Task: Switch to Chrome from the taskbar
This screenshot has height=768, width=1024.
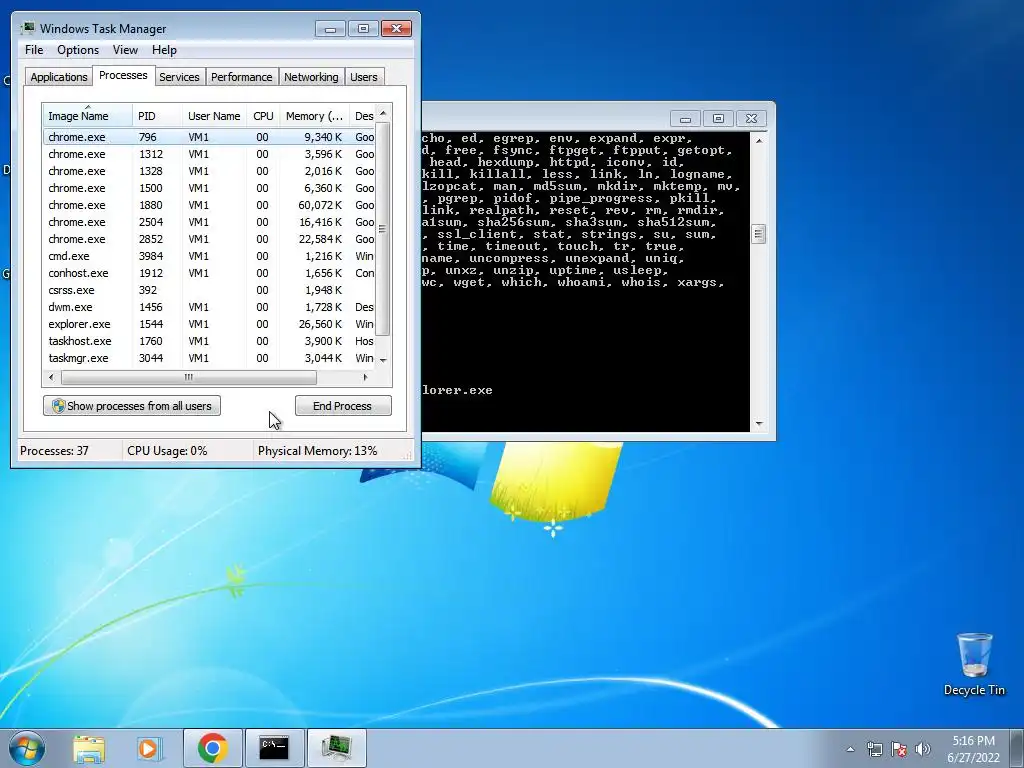Action: pos(212,748)
